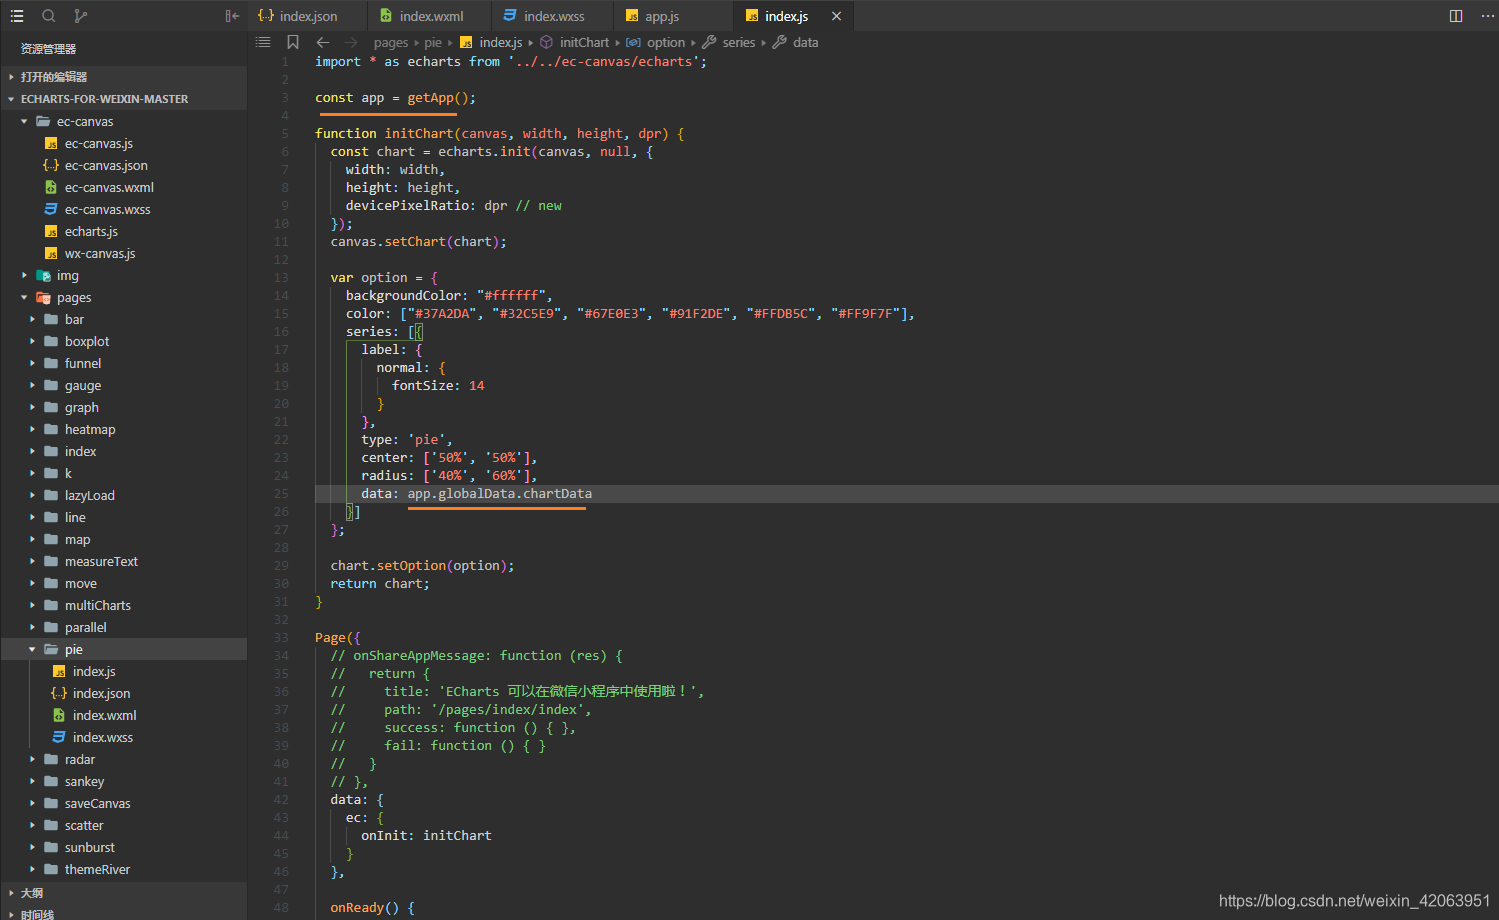Open ec-canvas.js file

tap(124, 143)
